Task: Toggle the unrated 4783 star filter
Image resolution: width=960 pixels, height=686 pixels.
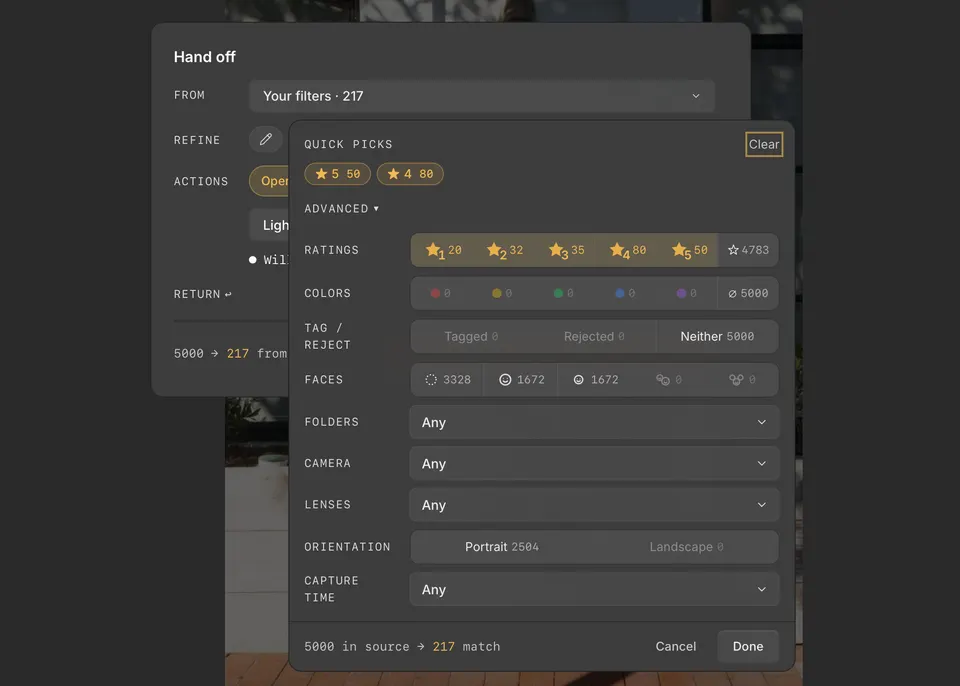Action: (x=748, y=250)
